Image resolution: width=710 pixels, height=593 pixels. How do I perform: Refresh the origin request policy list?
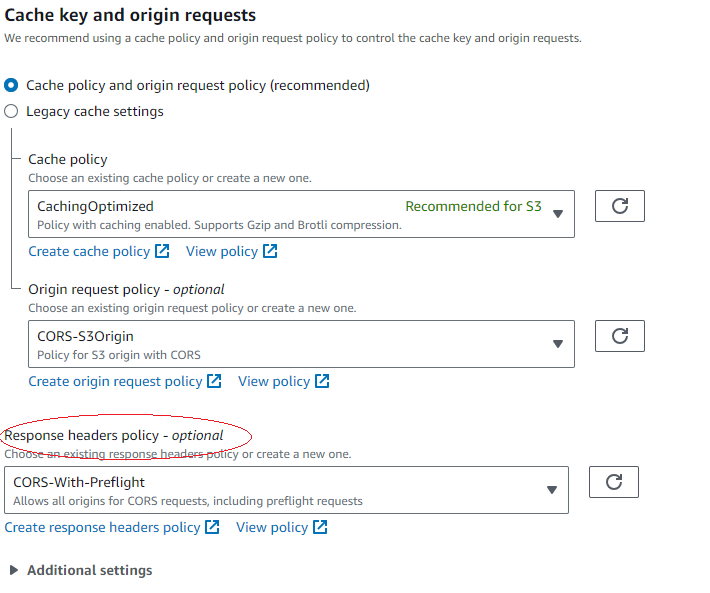tap(619, 336)
